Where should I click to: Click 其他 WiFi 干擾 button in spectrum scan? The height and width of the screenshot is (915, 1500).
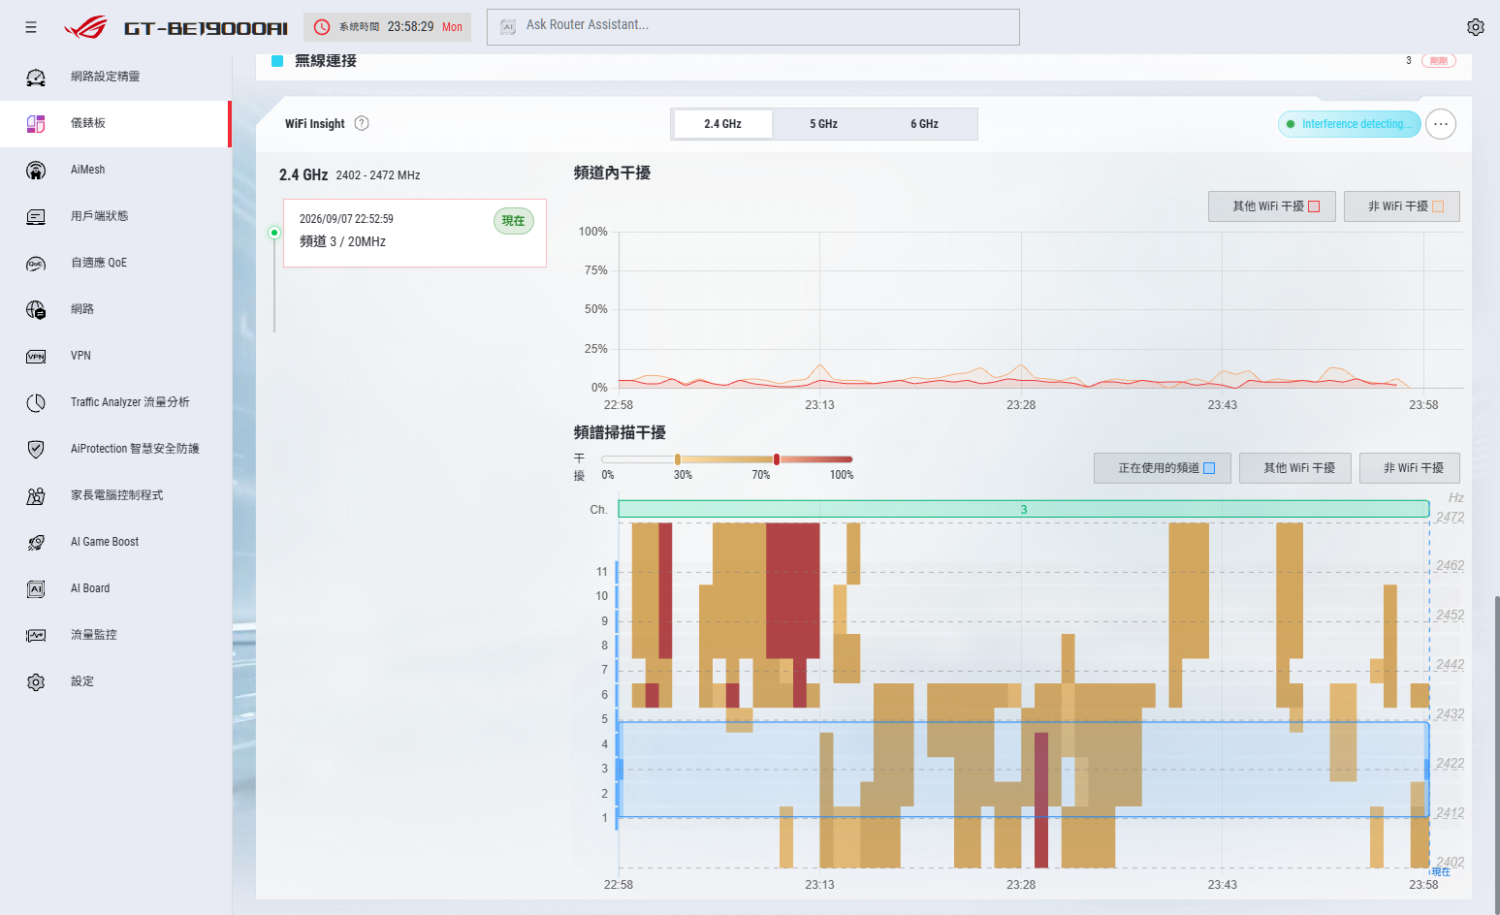(x=1295, y=468)
